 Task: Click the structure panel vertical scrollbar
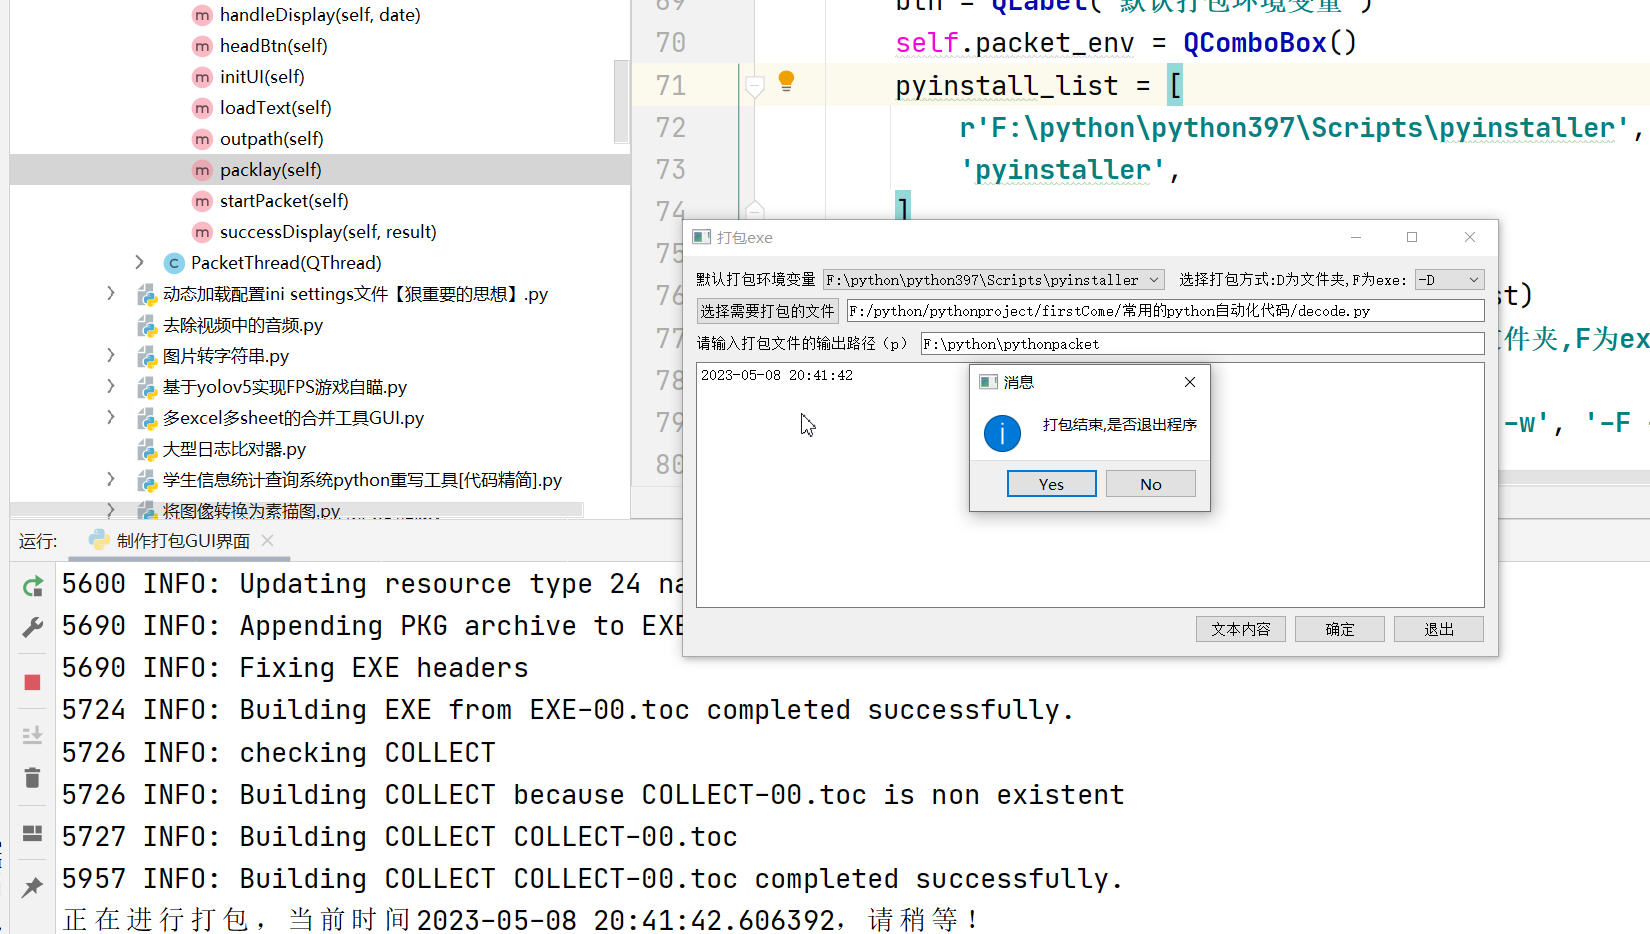[621, 101]
